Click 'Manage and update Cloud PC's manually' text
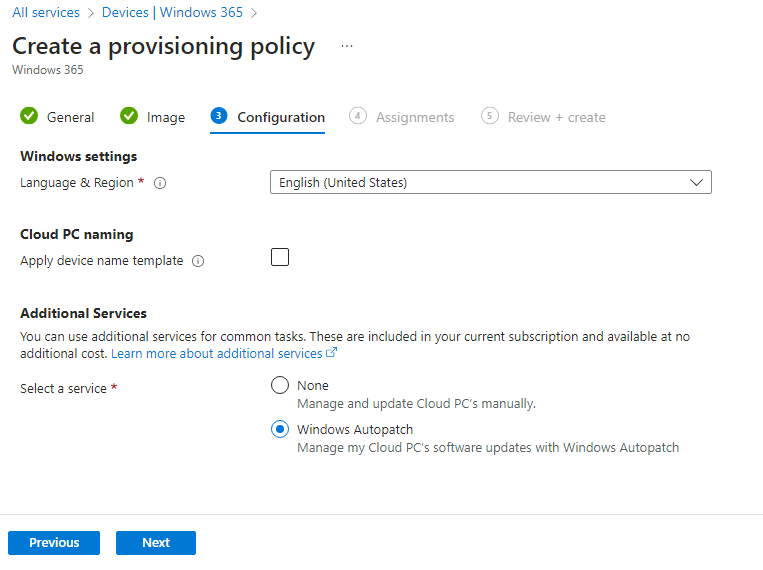 point(417,404)
